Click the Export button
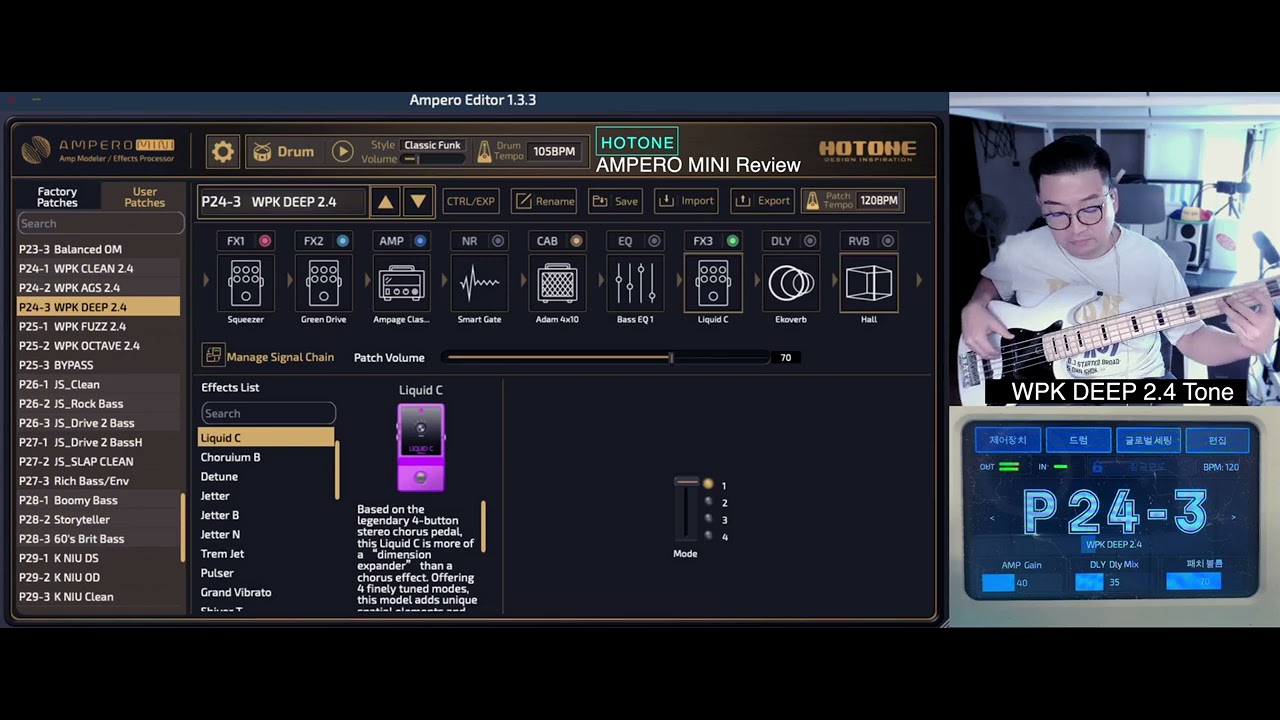This screenshot has width=1280, height=720. click(763, 201)
